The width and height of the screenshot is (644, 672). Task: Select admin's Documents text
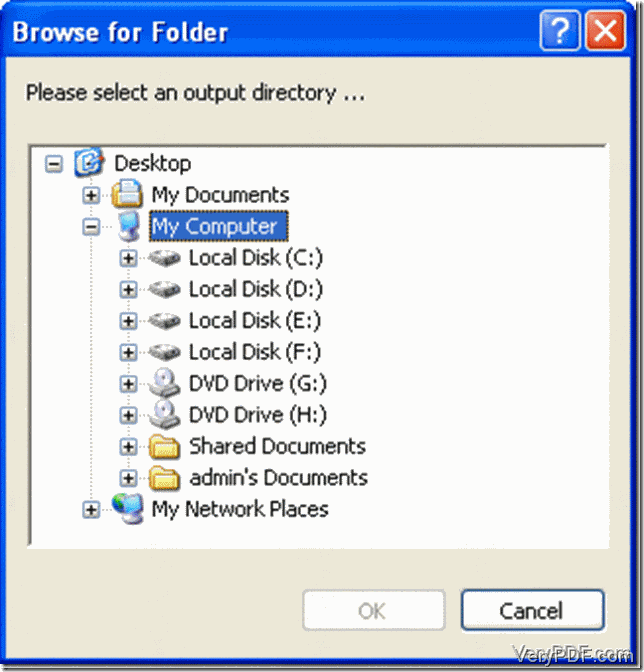point(279,477)
